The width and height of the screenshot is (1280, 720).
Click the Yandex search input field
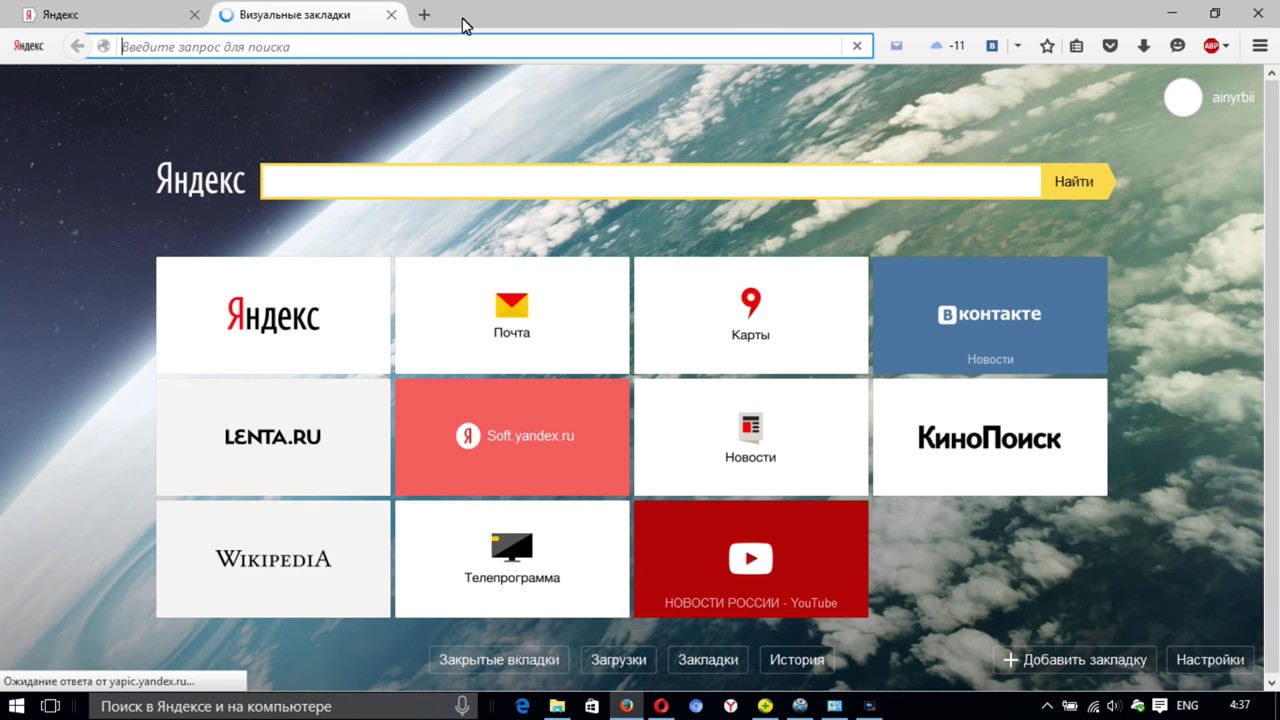point(651,182)
